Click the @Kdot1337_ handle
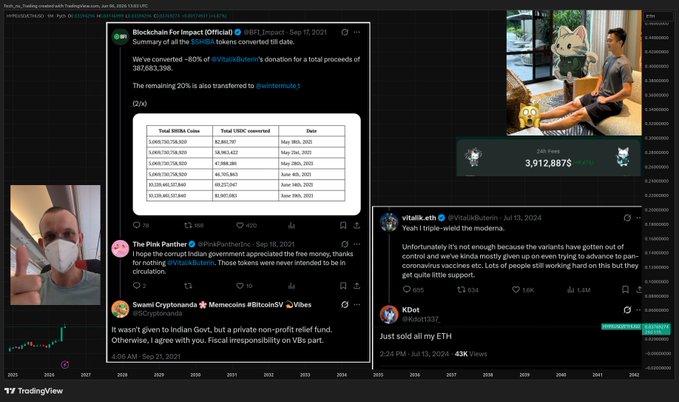Viewport: 679px width, 402px height. pyautogui.click(x=420, y=319)
